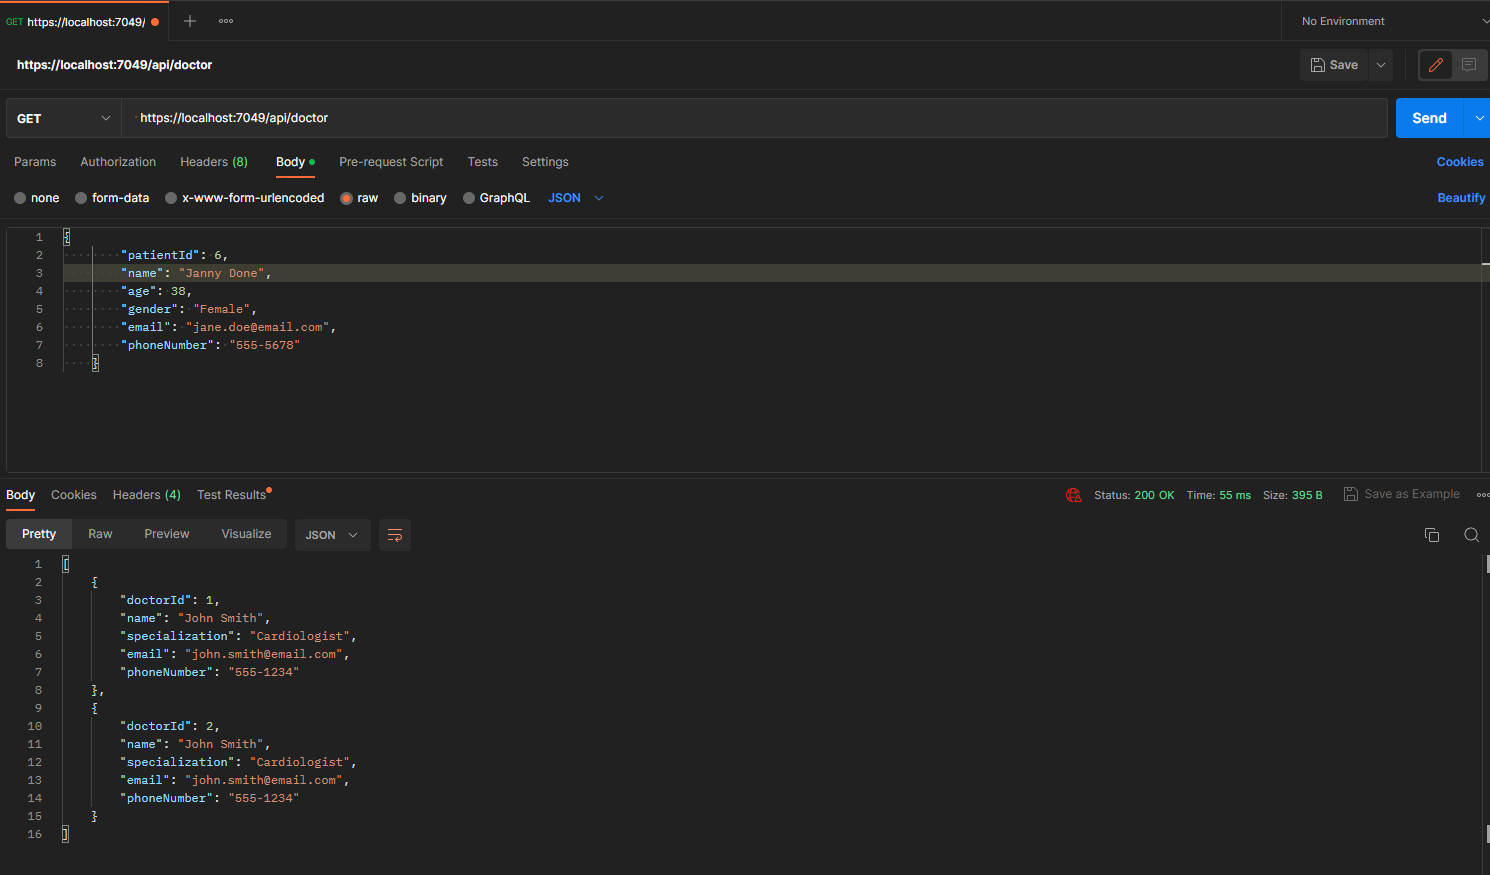The width and height of the screenshot is (1490, 875).
Task: Open a new request tab with plus icon
Action: point(190,21)
